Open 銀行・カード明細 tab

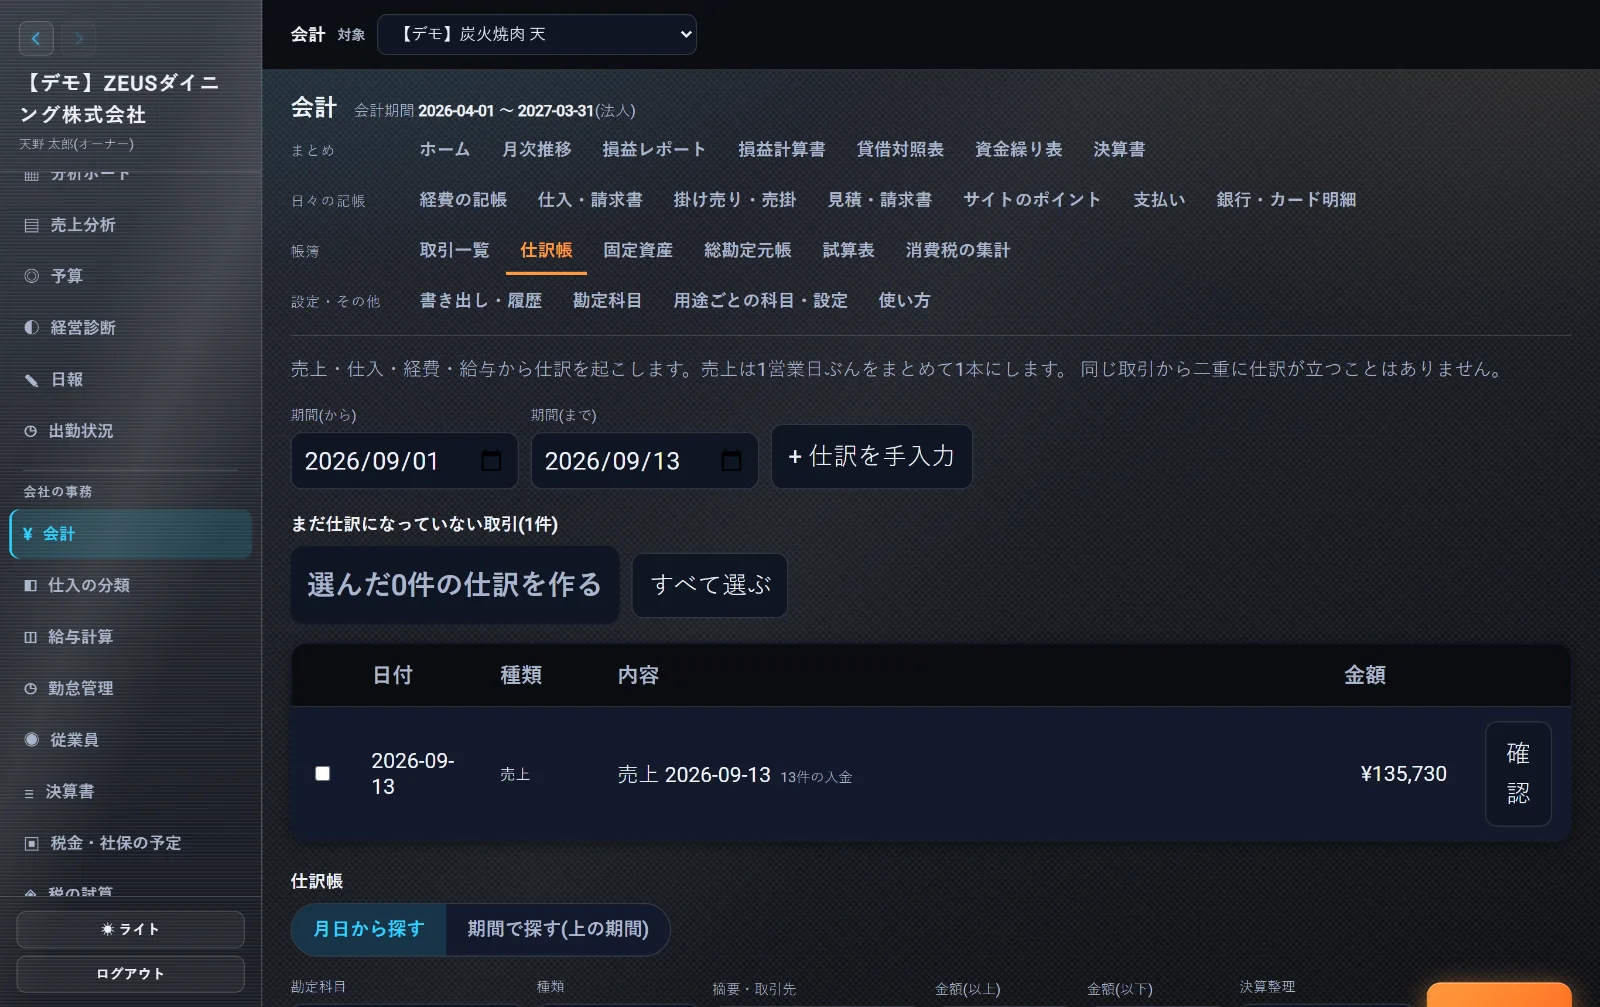(x=1286, y=200)
